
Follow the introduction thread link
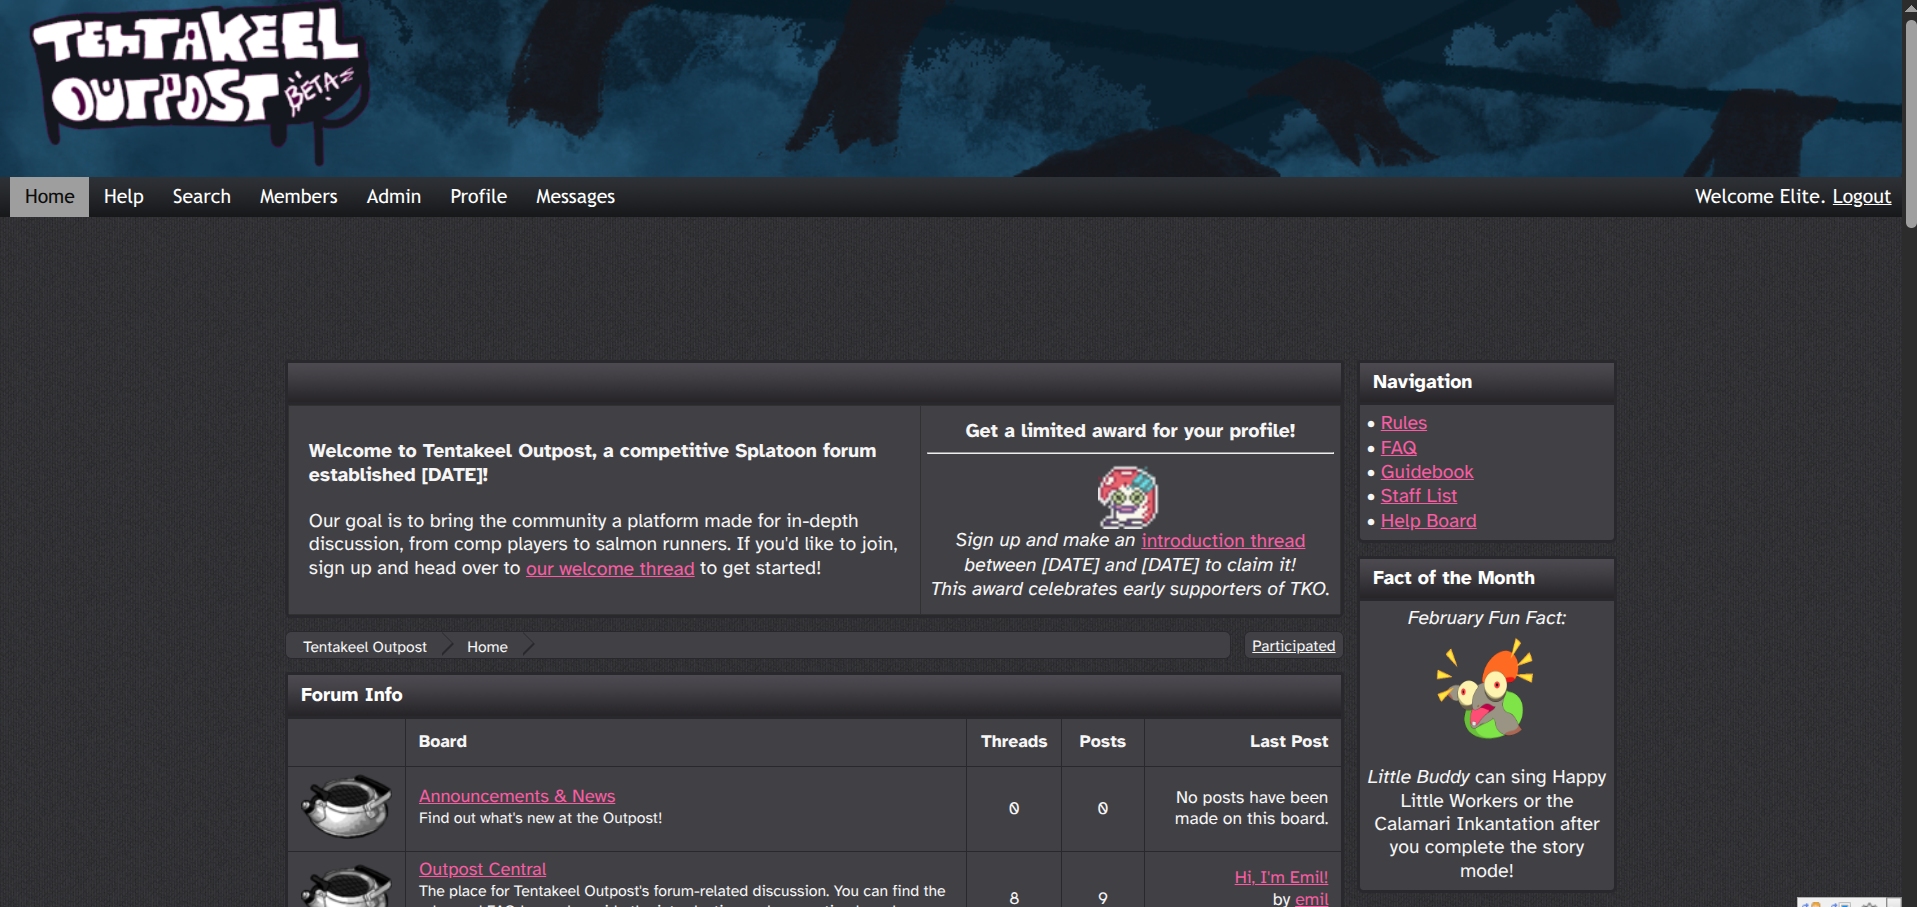[1223, 541]
